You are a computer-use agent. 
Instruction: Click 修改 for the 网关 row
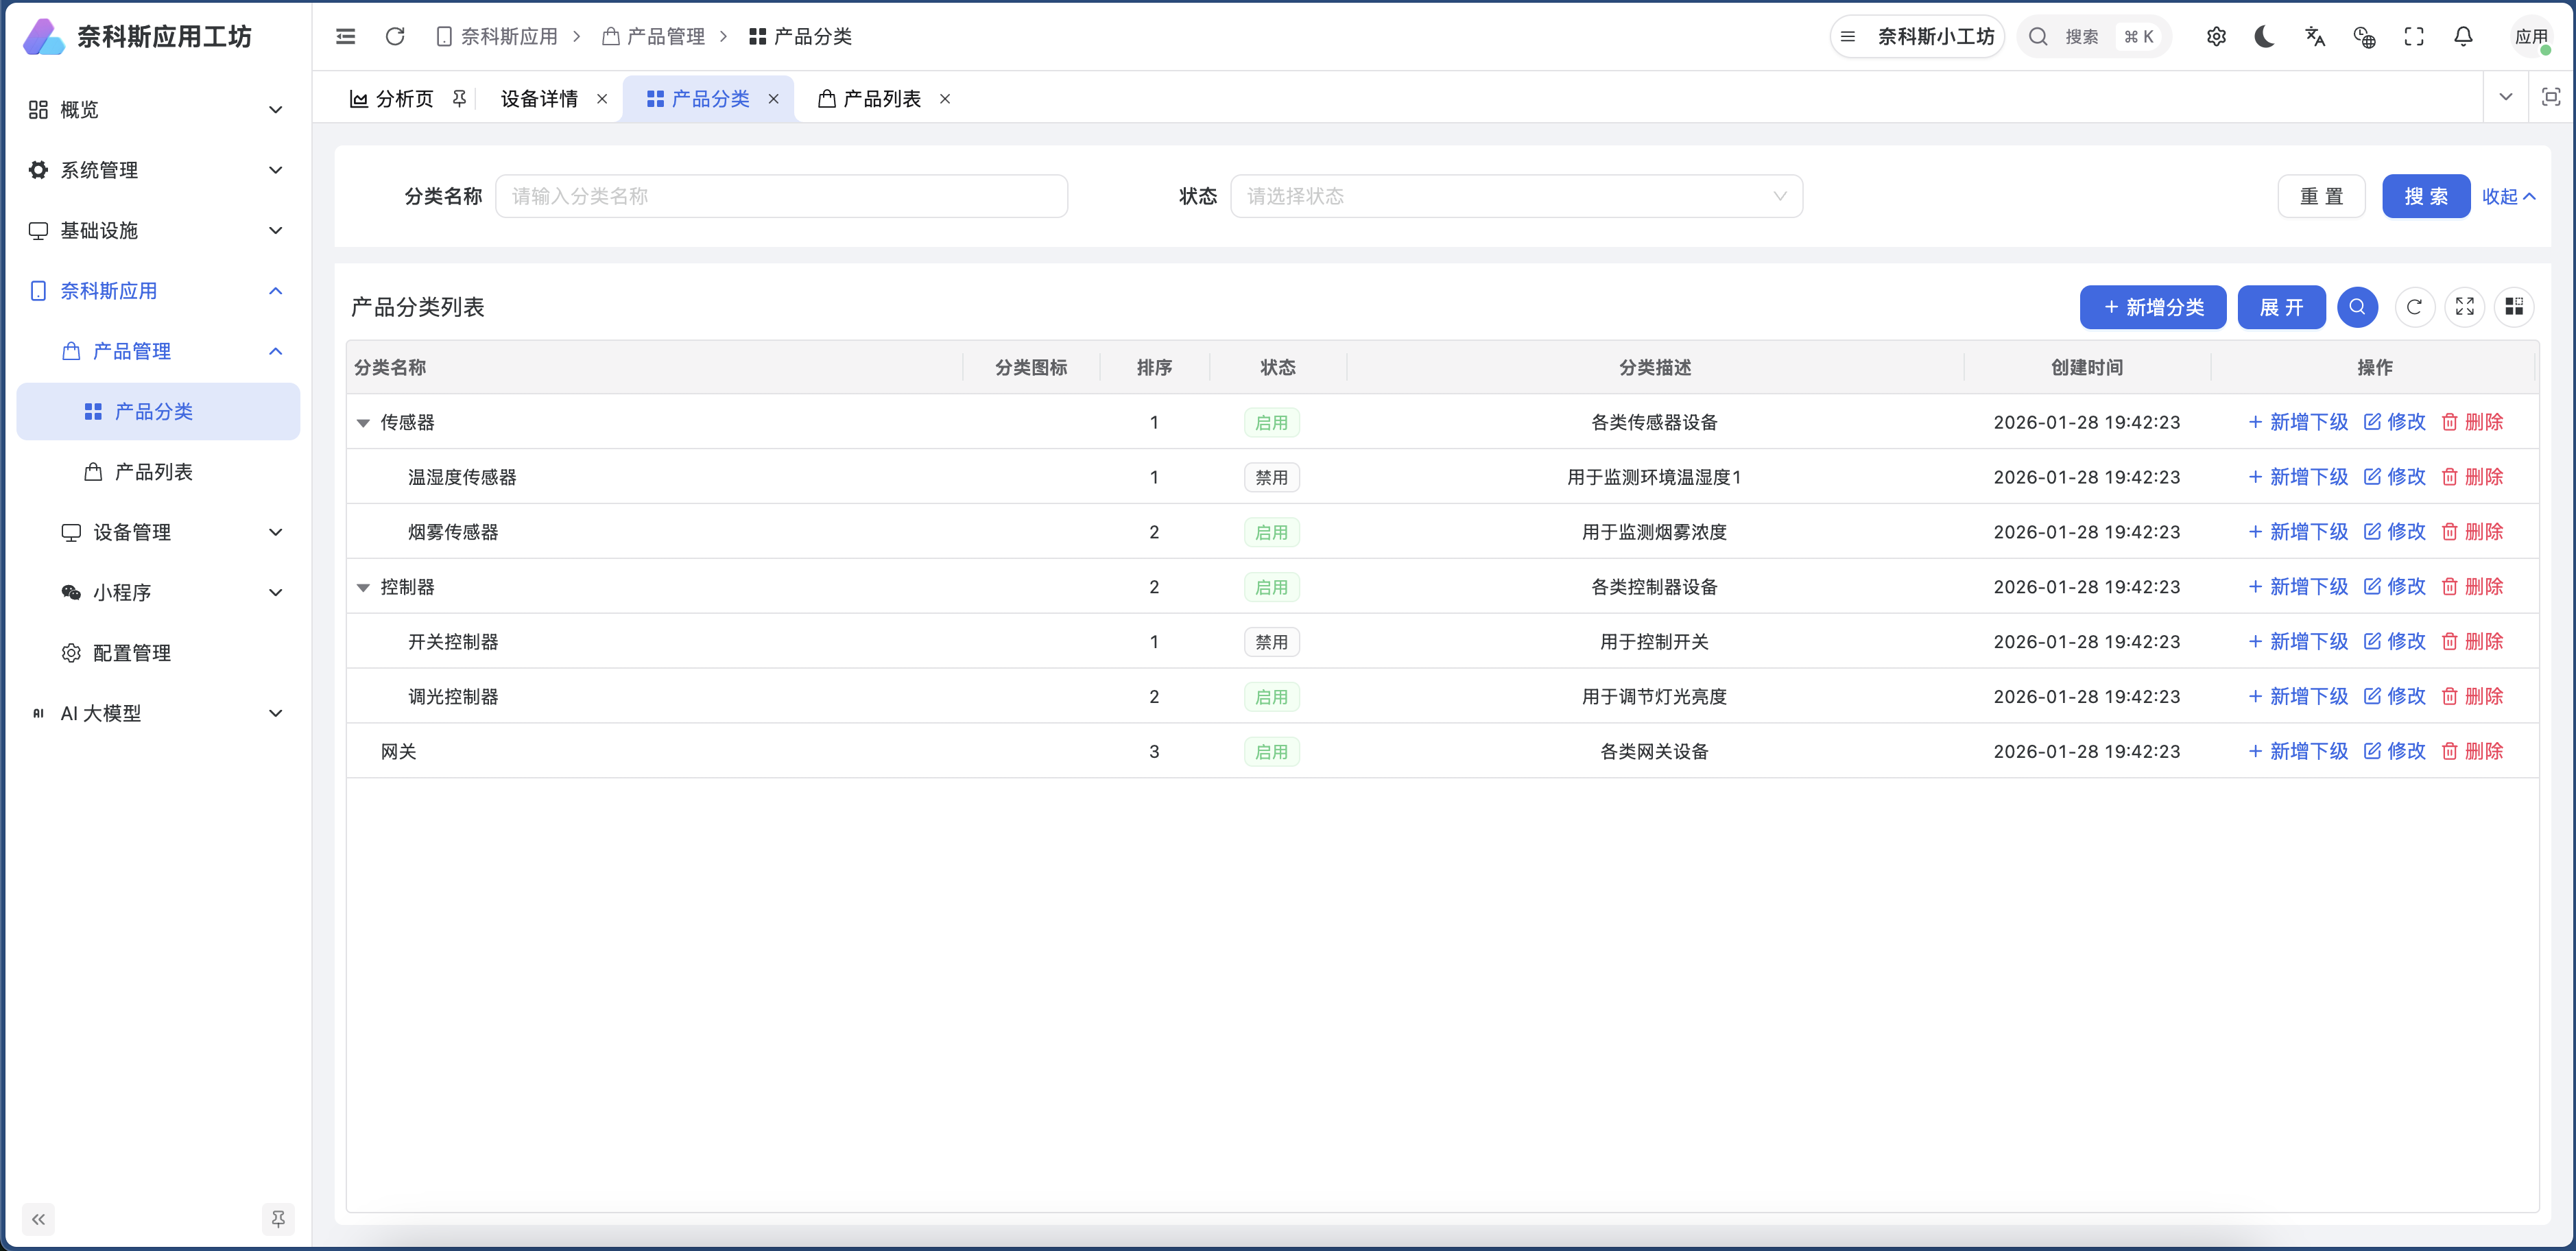tap(2394, 751)
